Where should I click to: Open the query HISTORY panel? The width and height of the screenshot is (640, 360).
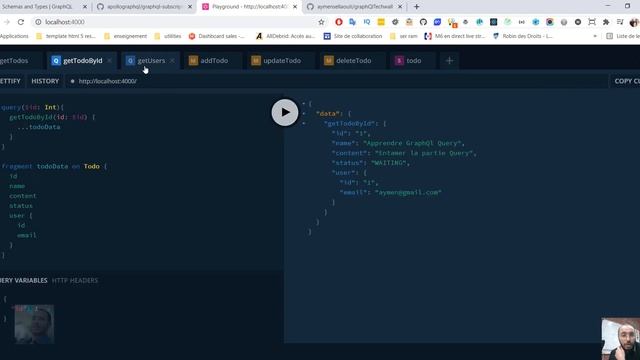click(x=45, y=81)
